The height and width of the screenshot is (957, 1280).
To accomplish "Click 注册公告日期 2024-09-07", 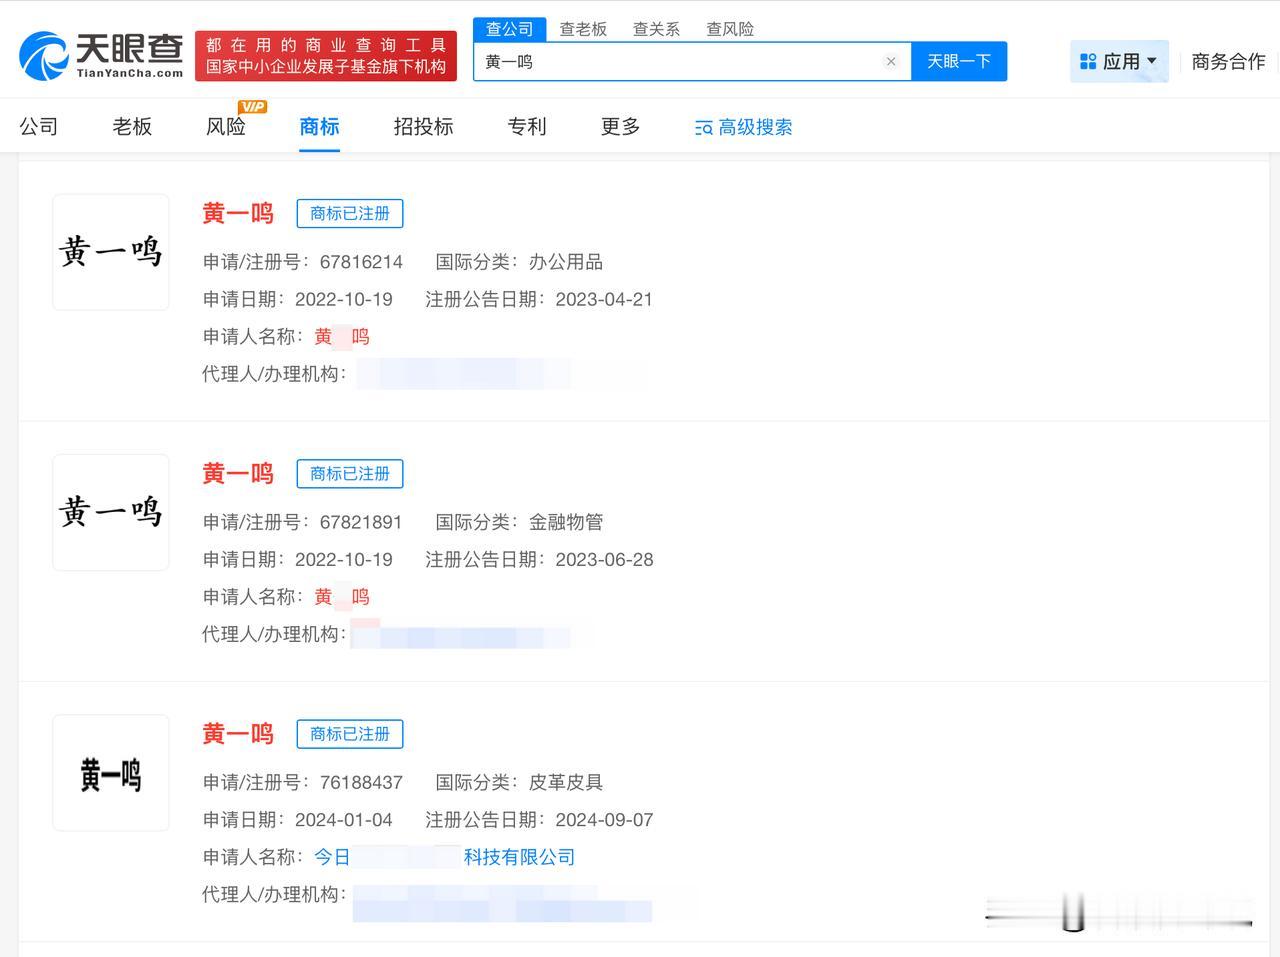I will (604, 820).
